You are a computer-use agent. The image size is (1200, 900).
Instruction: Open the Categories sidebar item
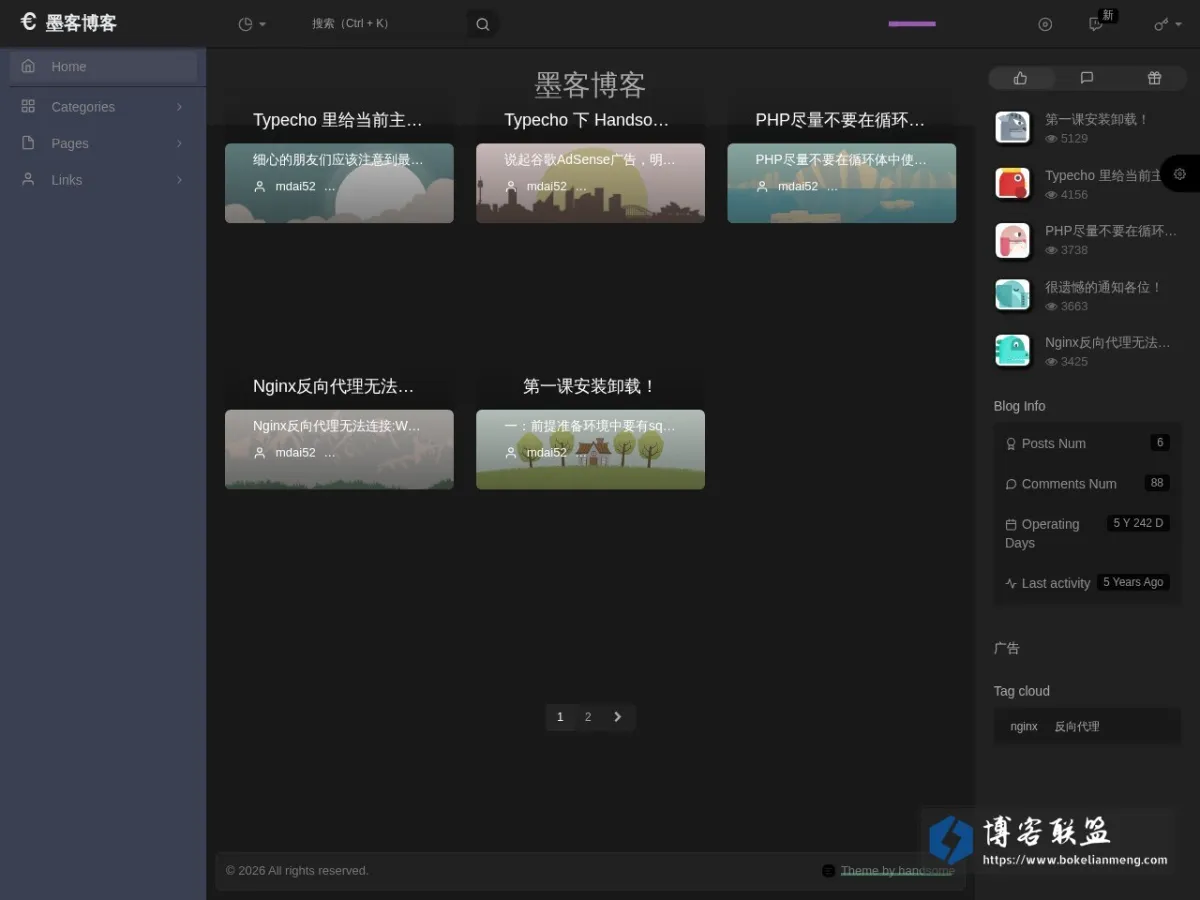103,107
